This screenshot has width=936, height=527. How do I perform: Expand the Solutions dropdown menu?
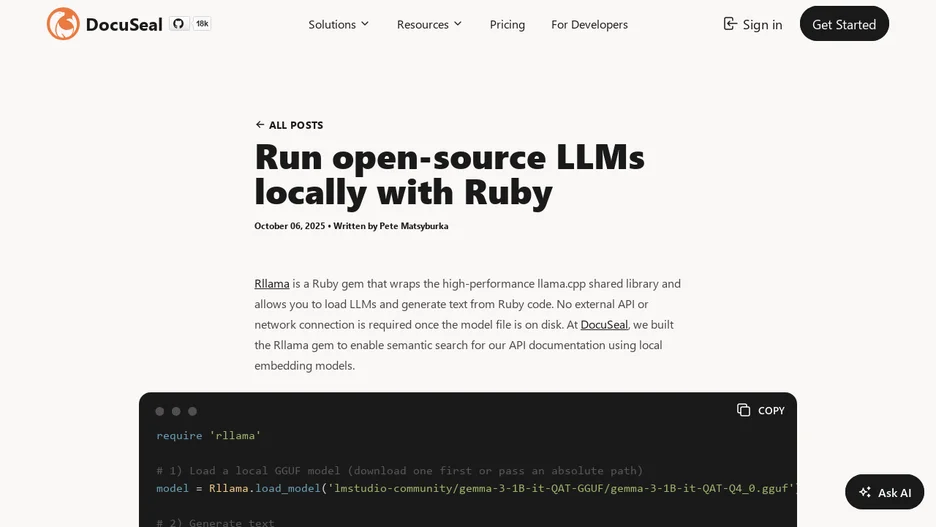tap(338, 24)
